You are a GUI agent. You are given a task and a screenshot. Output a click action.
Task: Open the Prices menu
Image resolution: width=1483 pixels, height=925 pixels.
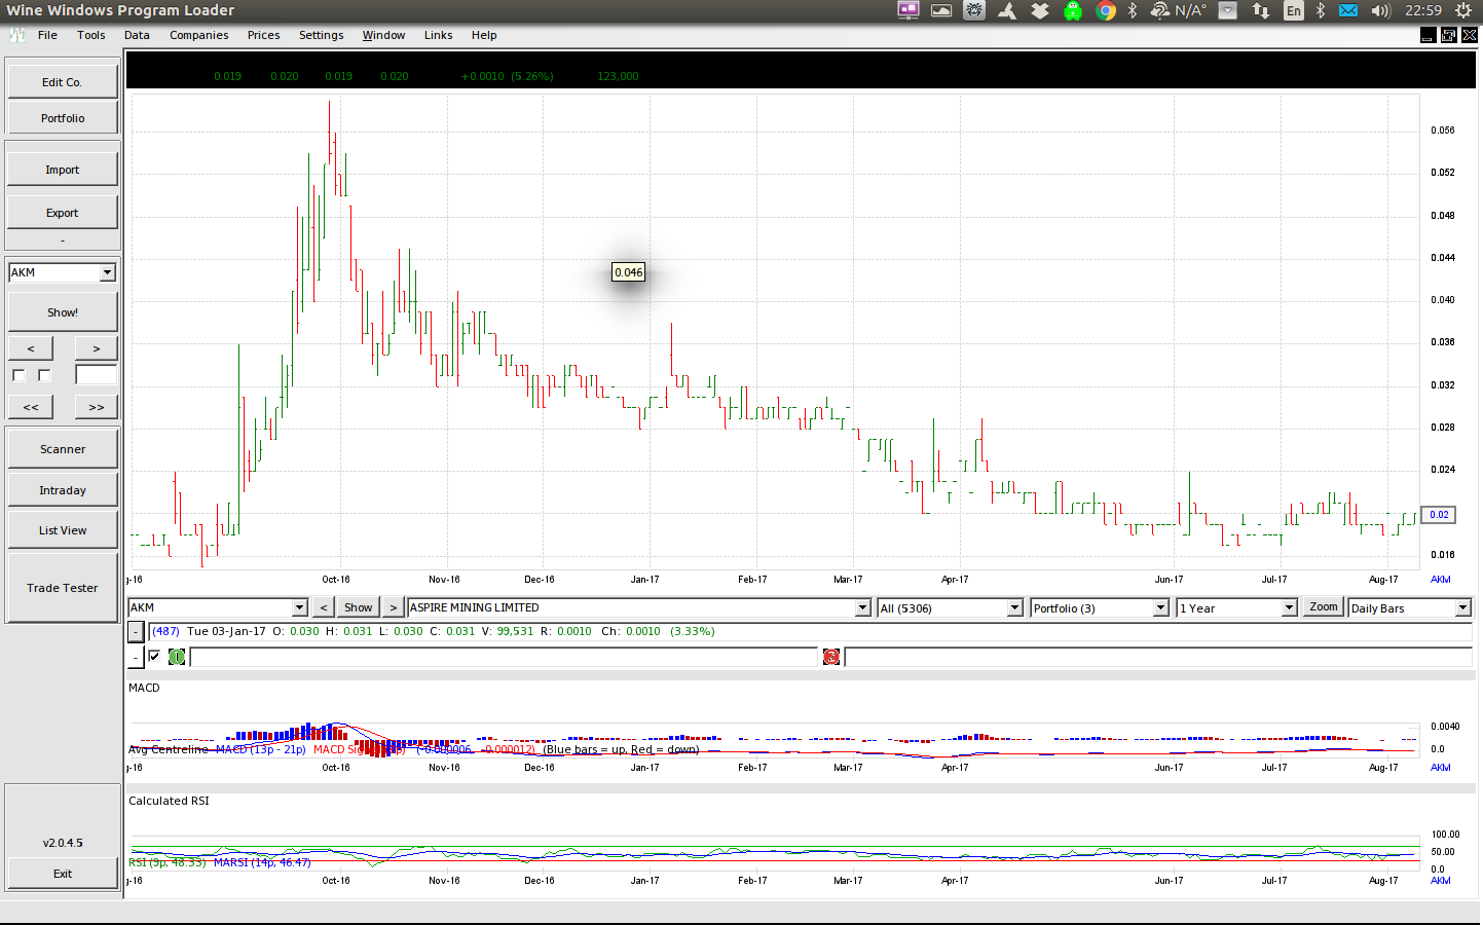point(263,35)
